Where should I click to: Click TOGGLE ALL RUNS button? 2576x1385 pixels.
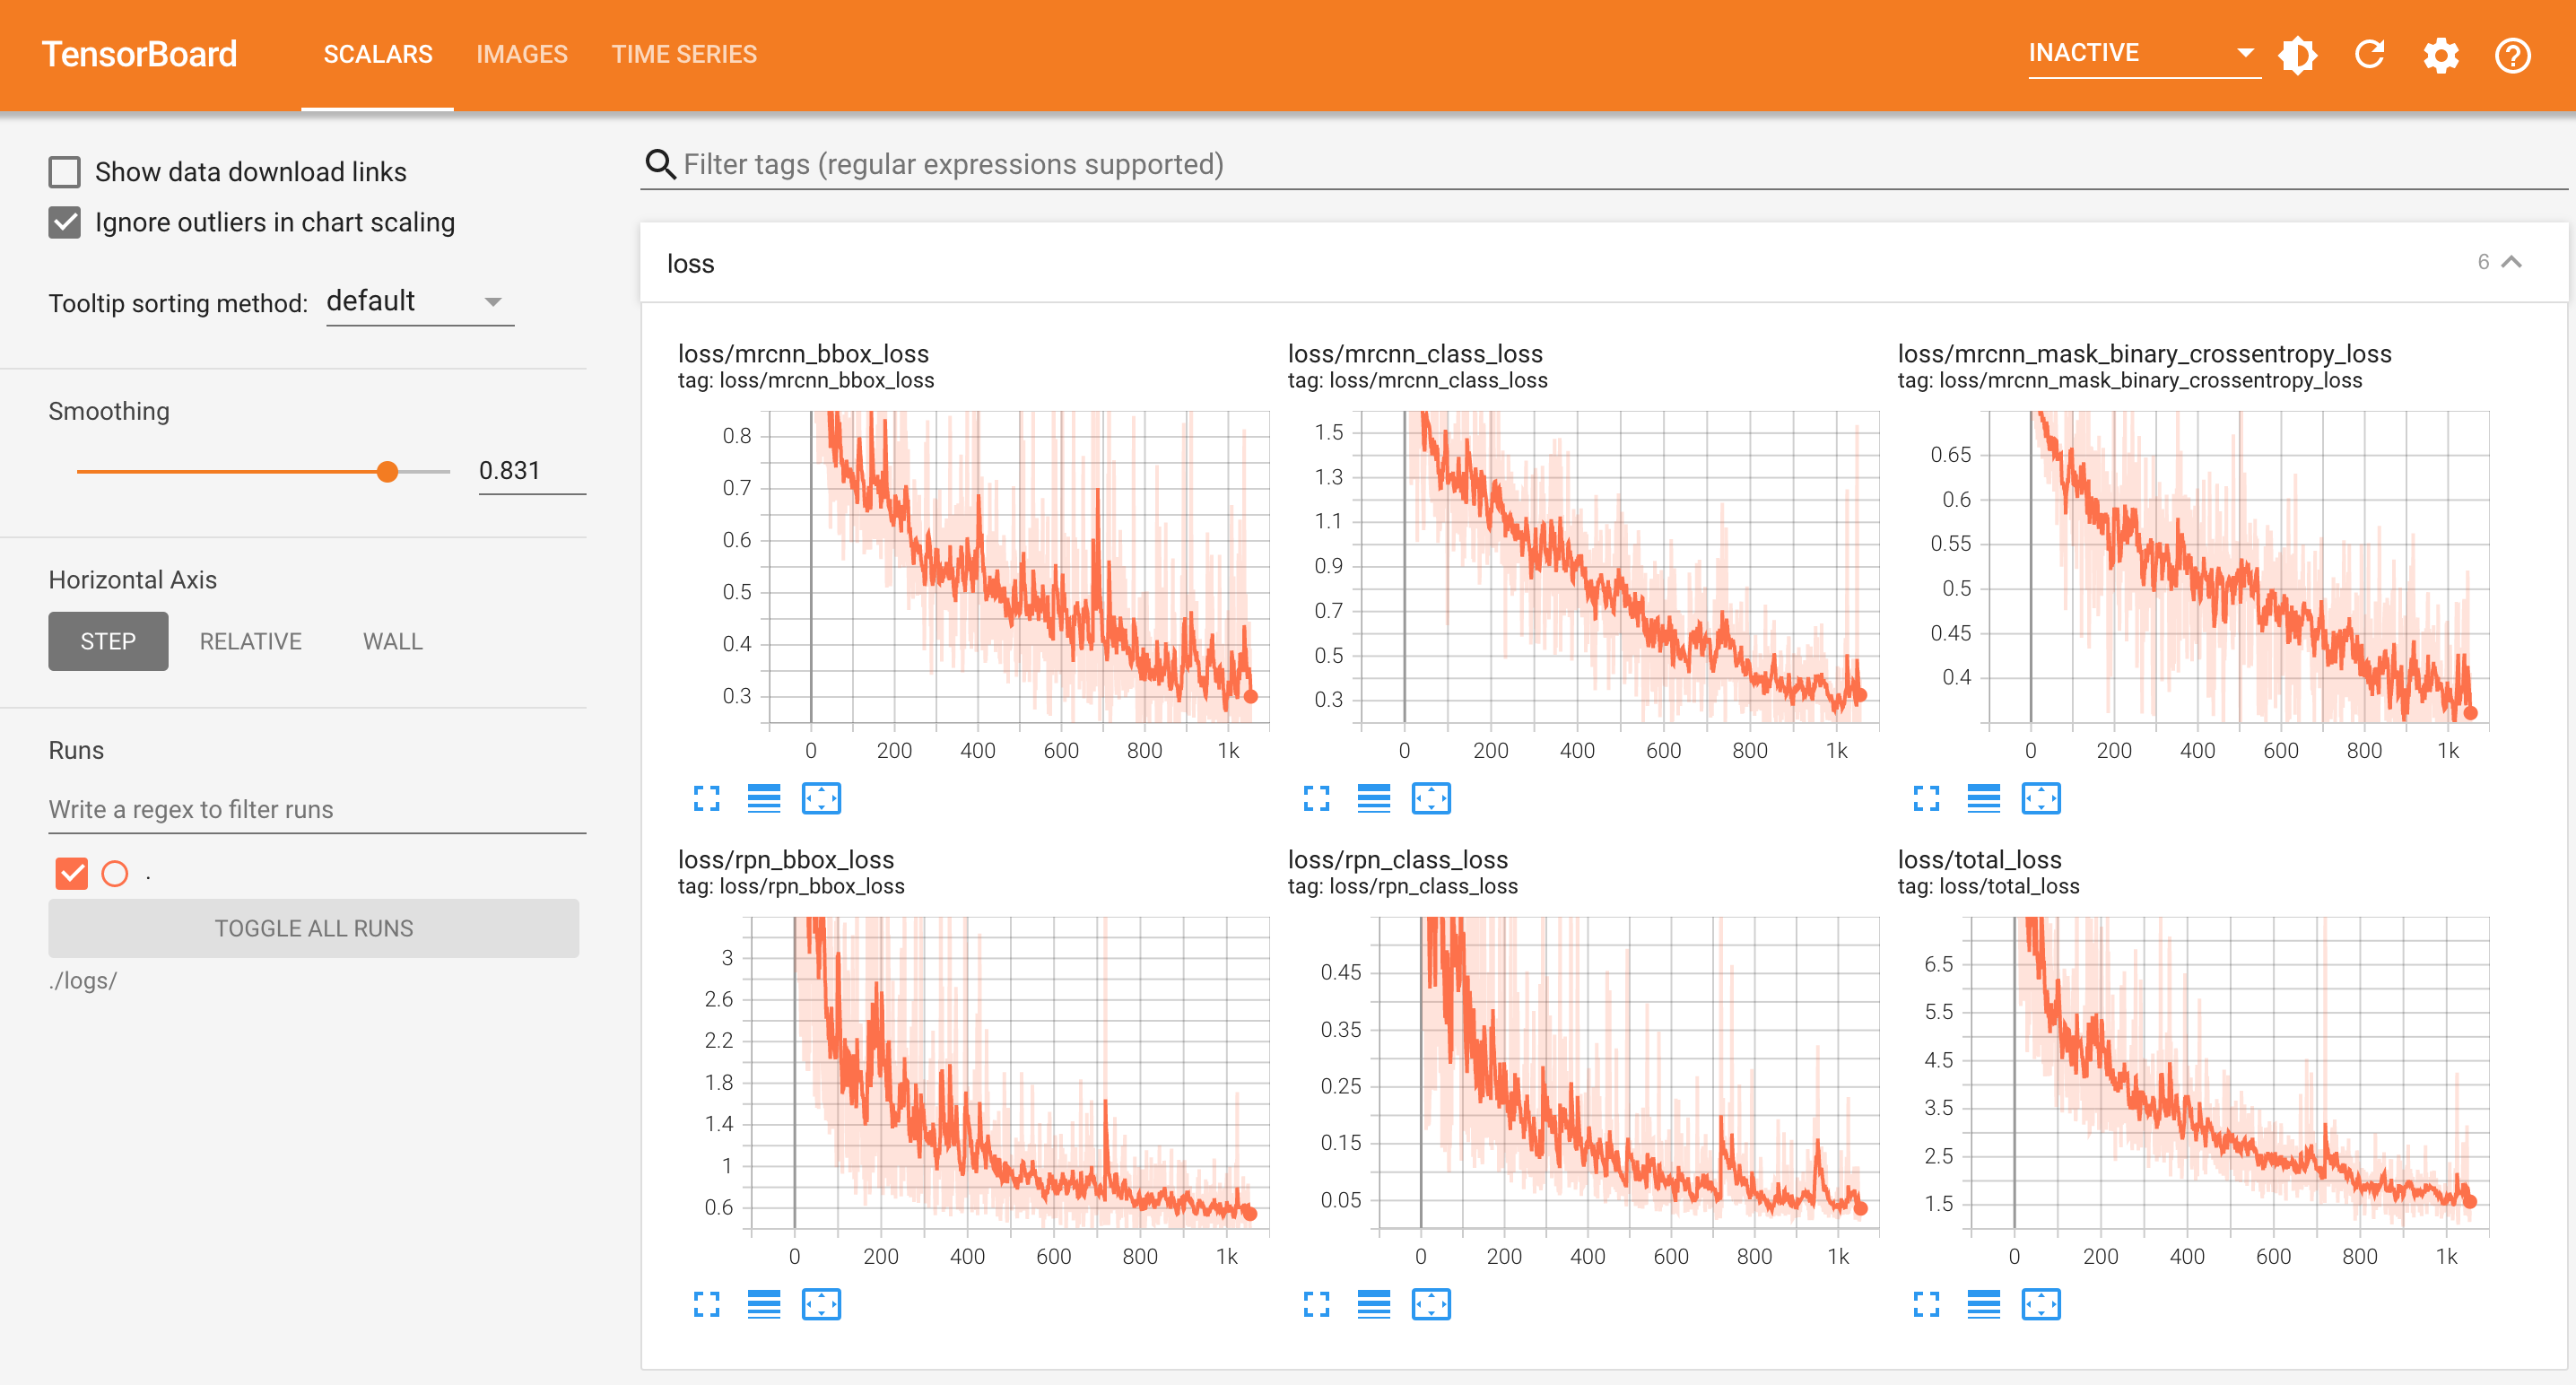tap(313, 928)
